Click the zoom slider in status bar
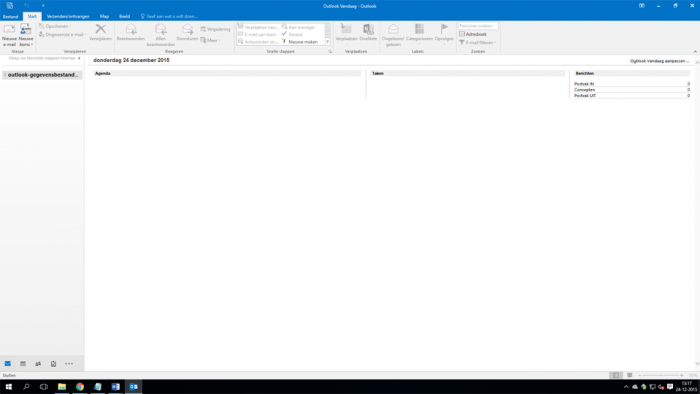The height and width of the screenshot is (394, 700). click(661, 375)
